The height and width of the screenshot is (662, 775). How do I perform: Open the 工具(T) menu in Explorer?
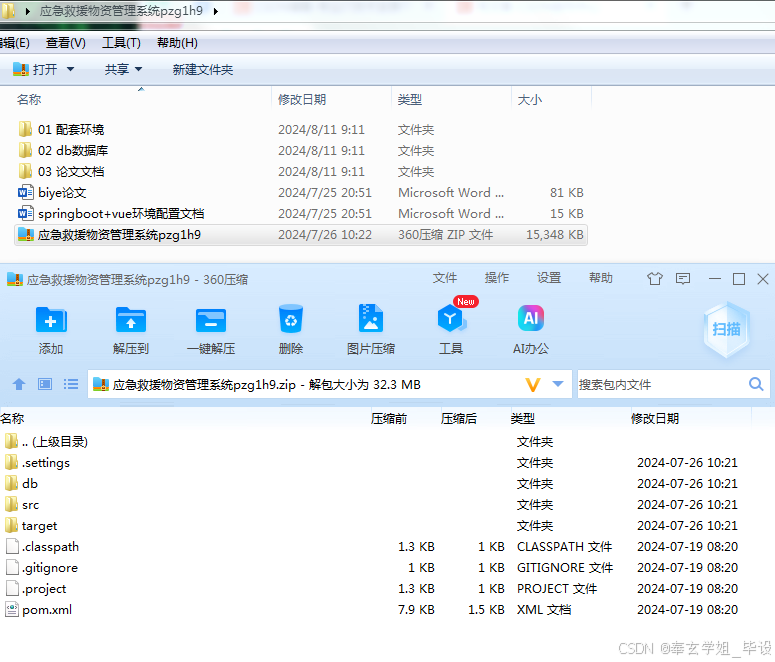122,43
